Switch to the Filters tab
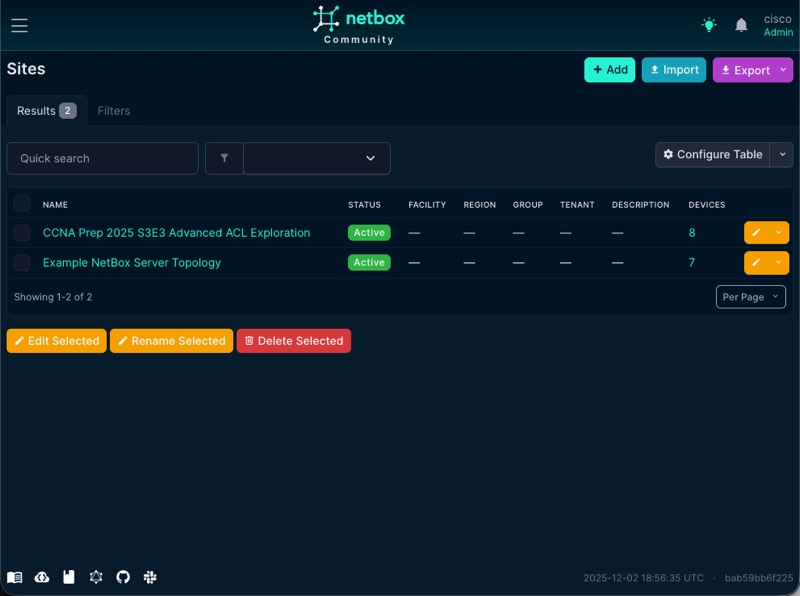The image size is (800, 596). (113, 110)
